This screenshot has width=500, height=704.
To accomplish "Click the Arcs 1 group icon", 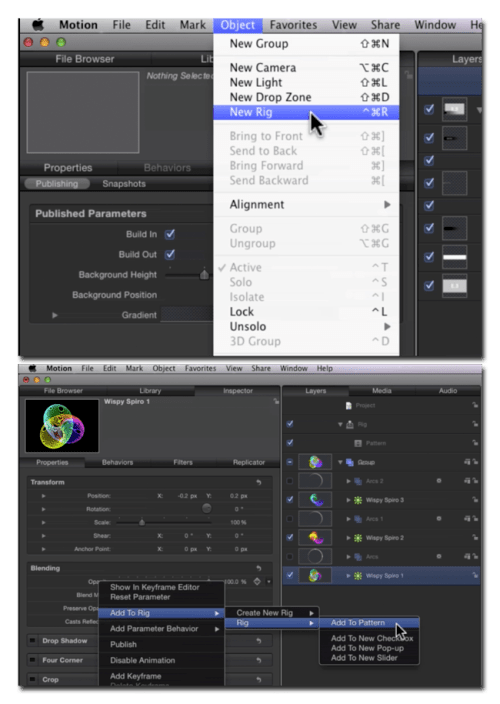I will 358,519.
